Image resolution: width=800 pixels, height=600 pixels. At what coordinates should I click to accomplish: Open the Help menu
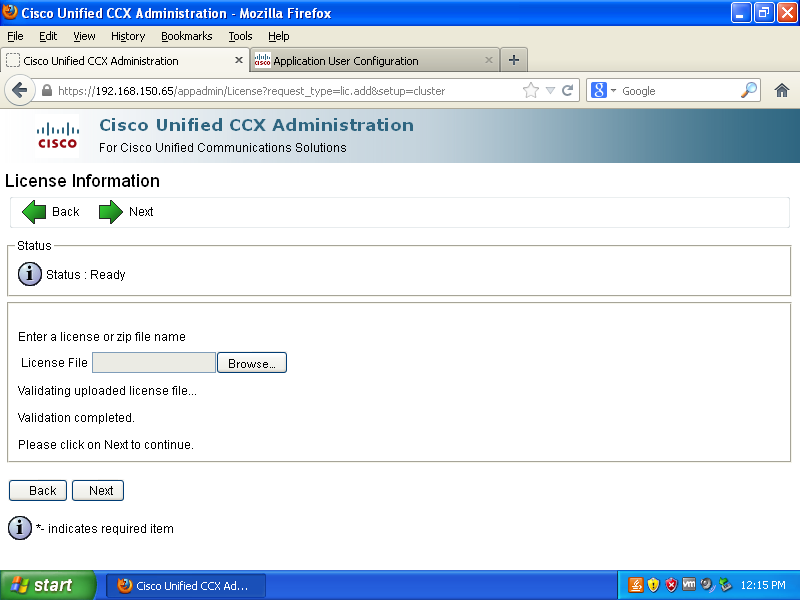coord(279,36)
